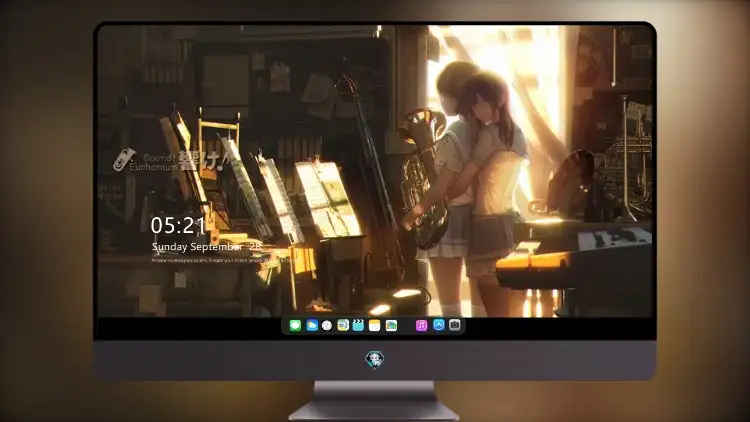The height and width of the screenshot is (422, 750).
Task: Open the blue App Store icon
Action: coord(439,325)
